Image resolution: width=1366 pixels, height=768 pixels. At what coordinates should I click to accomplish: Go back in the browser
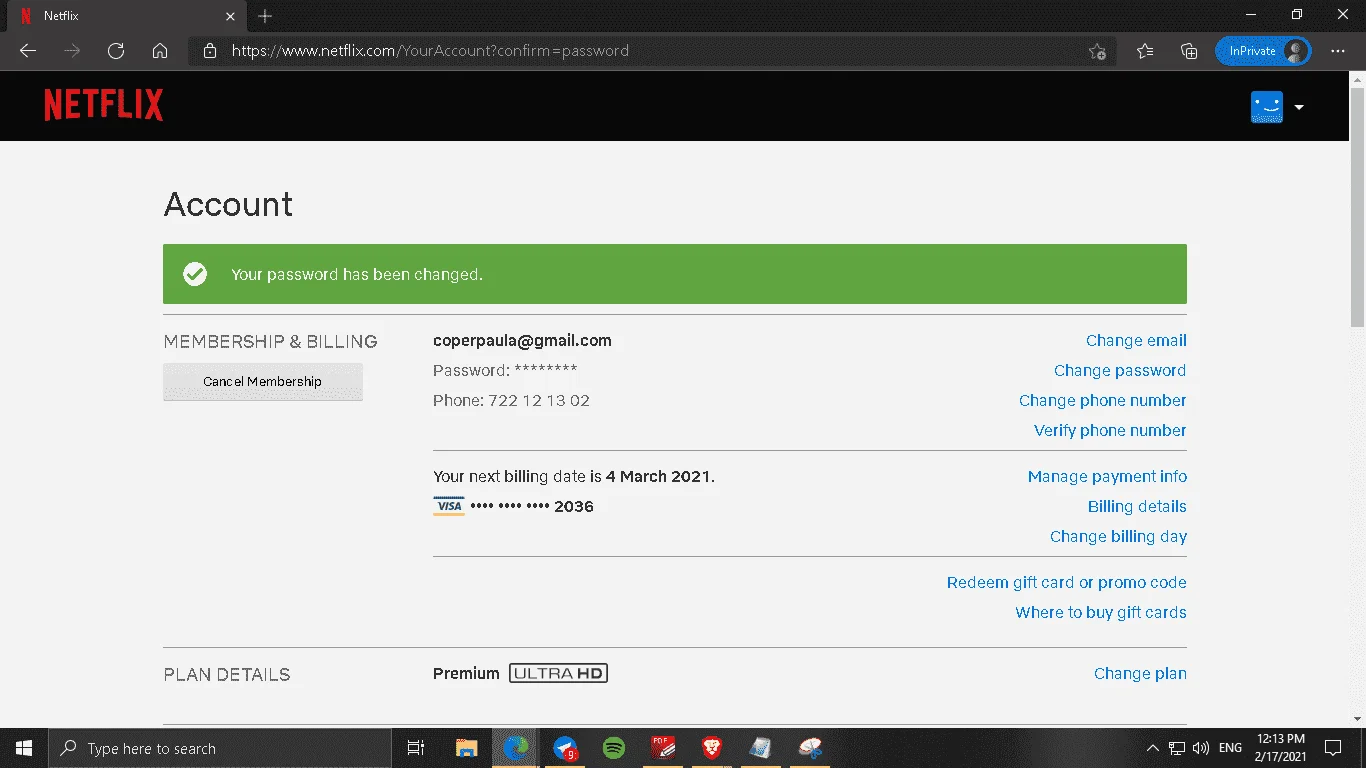coord(28,51)
